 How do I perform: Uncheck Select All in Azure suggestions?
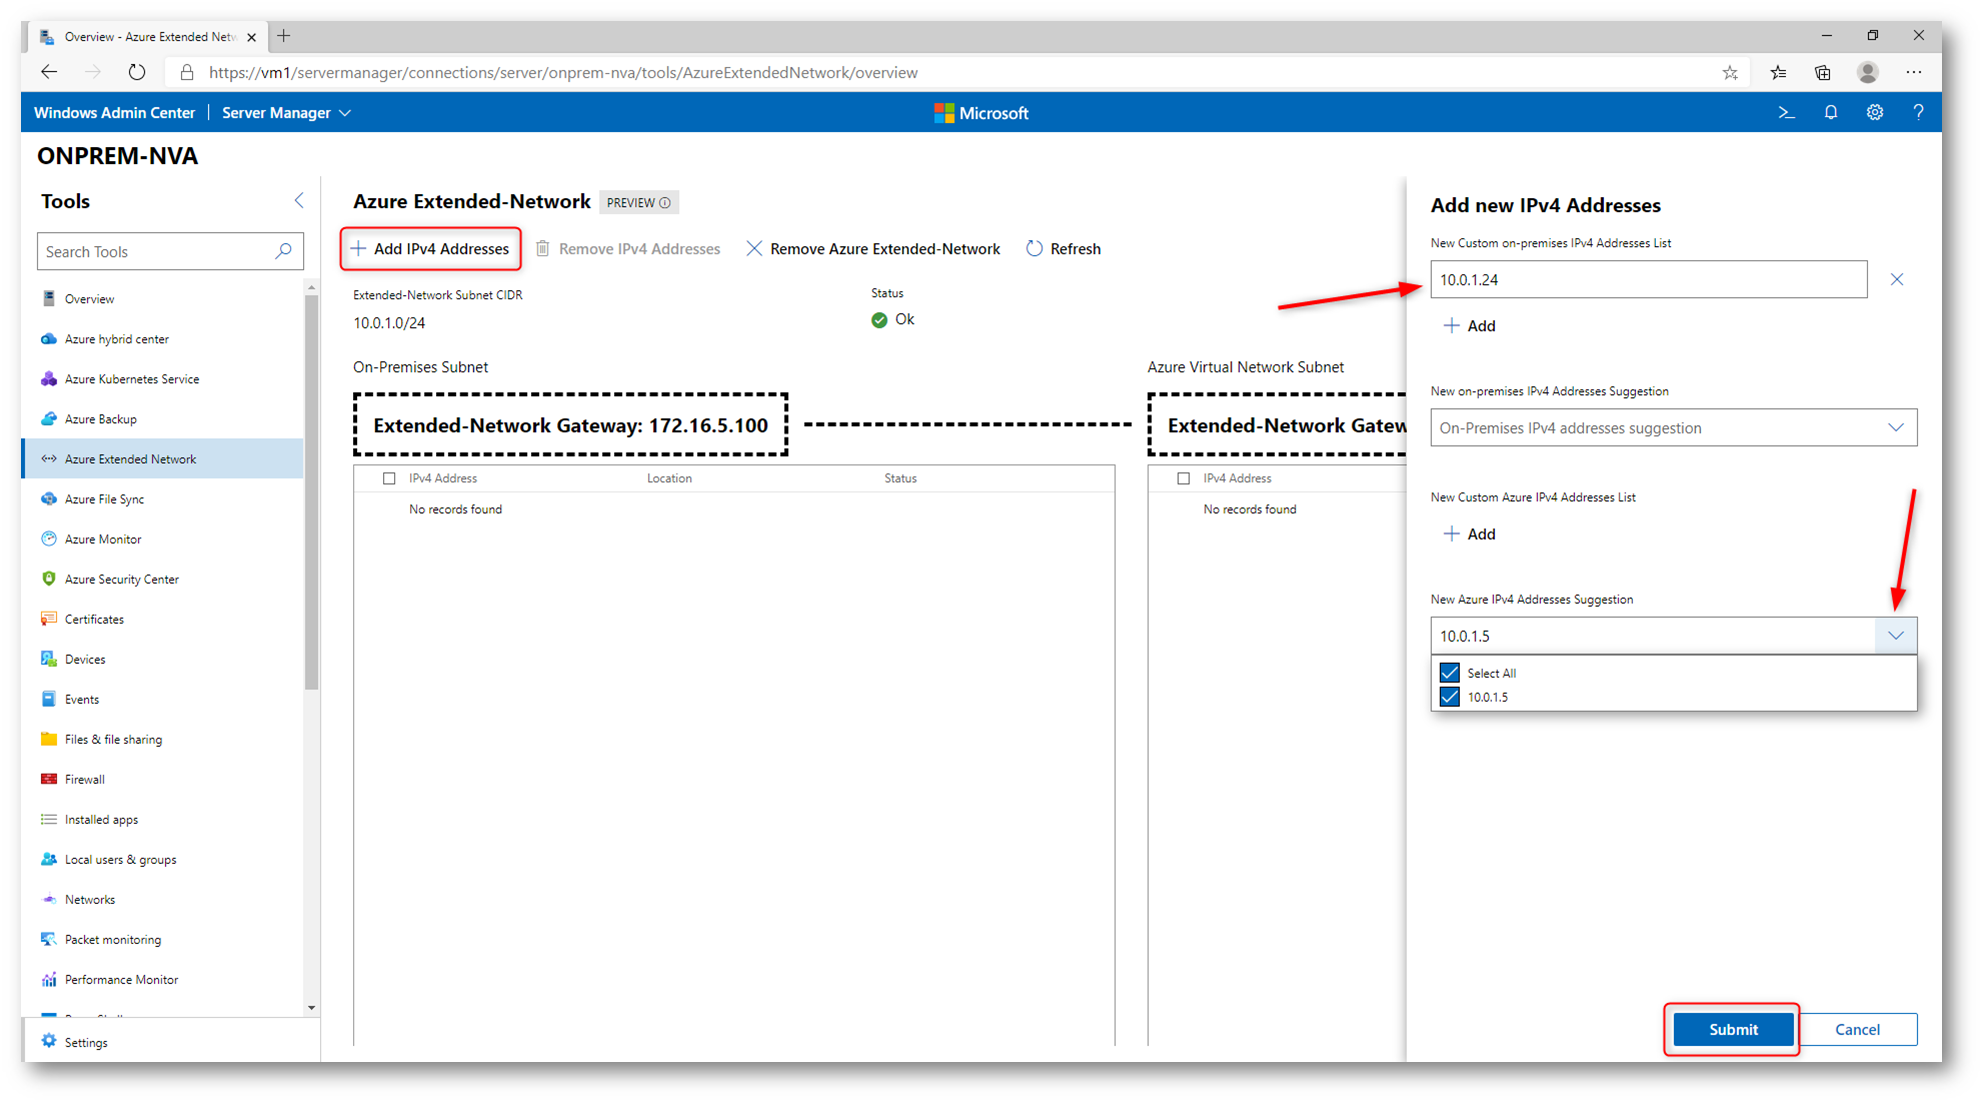coord(1449,672)
